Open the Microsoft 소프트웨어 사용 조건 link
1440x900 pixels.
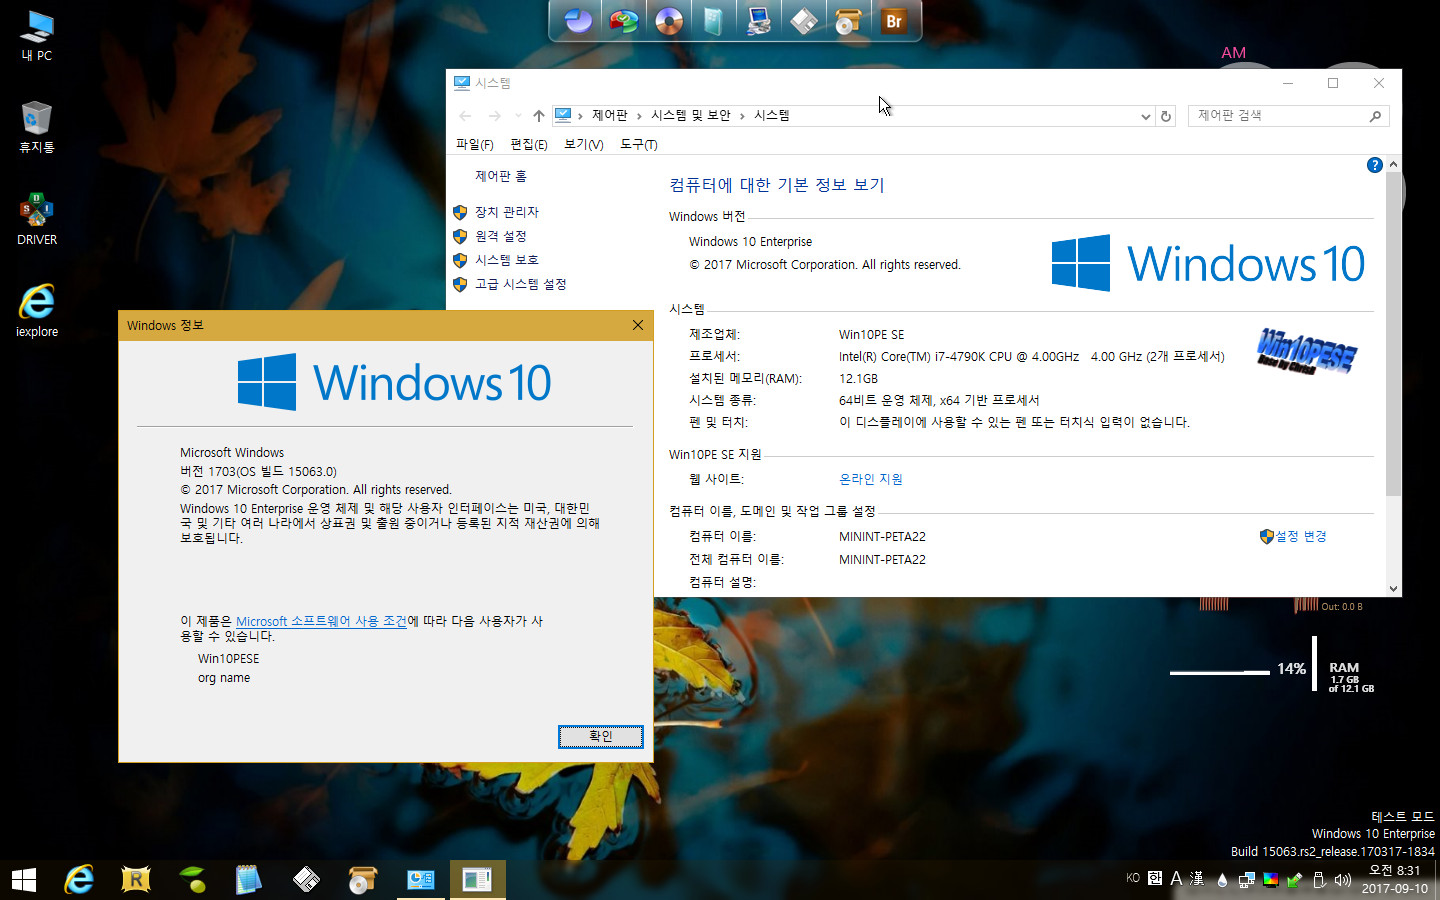pos(321,621)
